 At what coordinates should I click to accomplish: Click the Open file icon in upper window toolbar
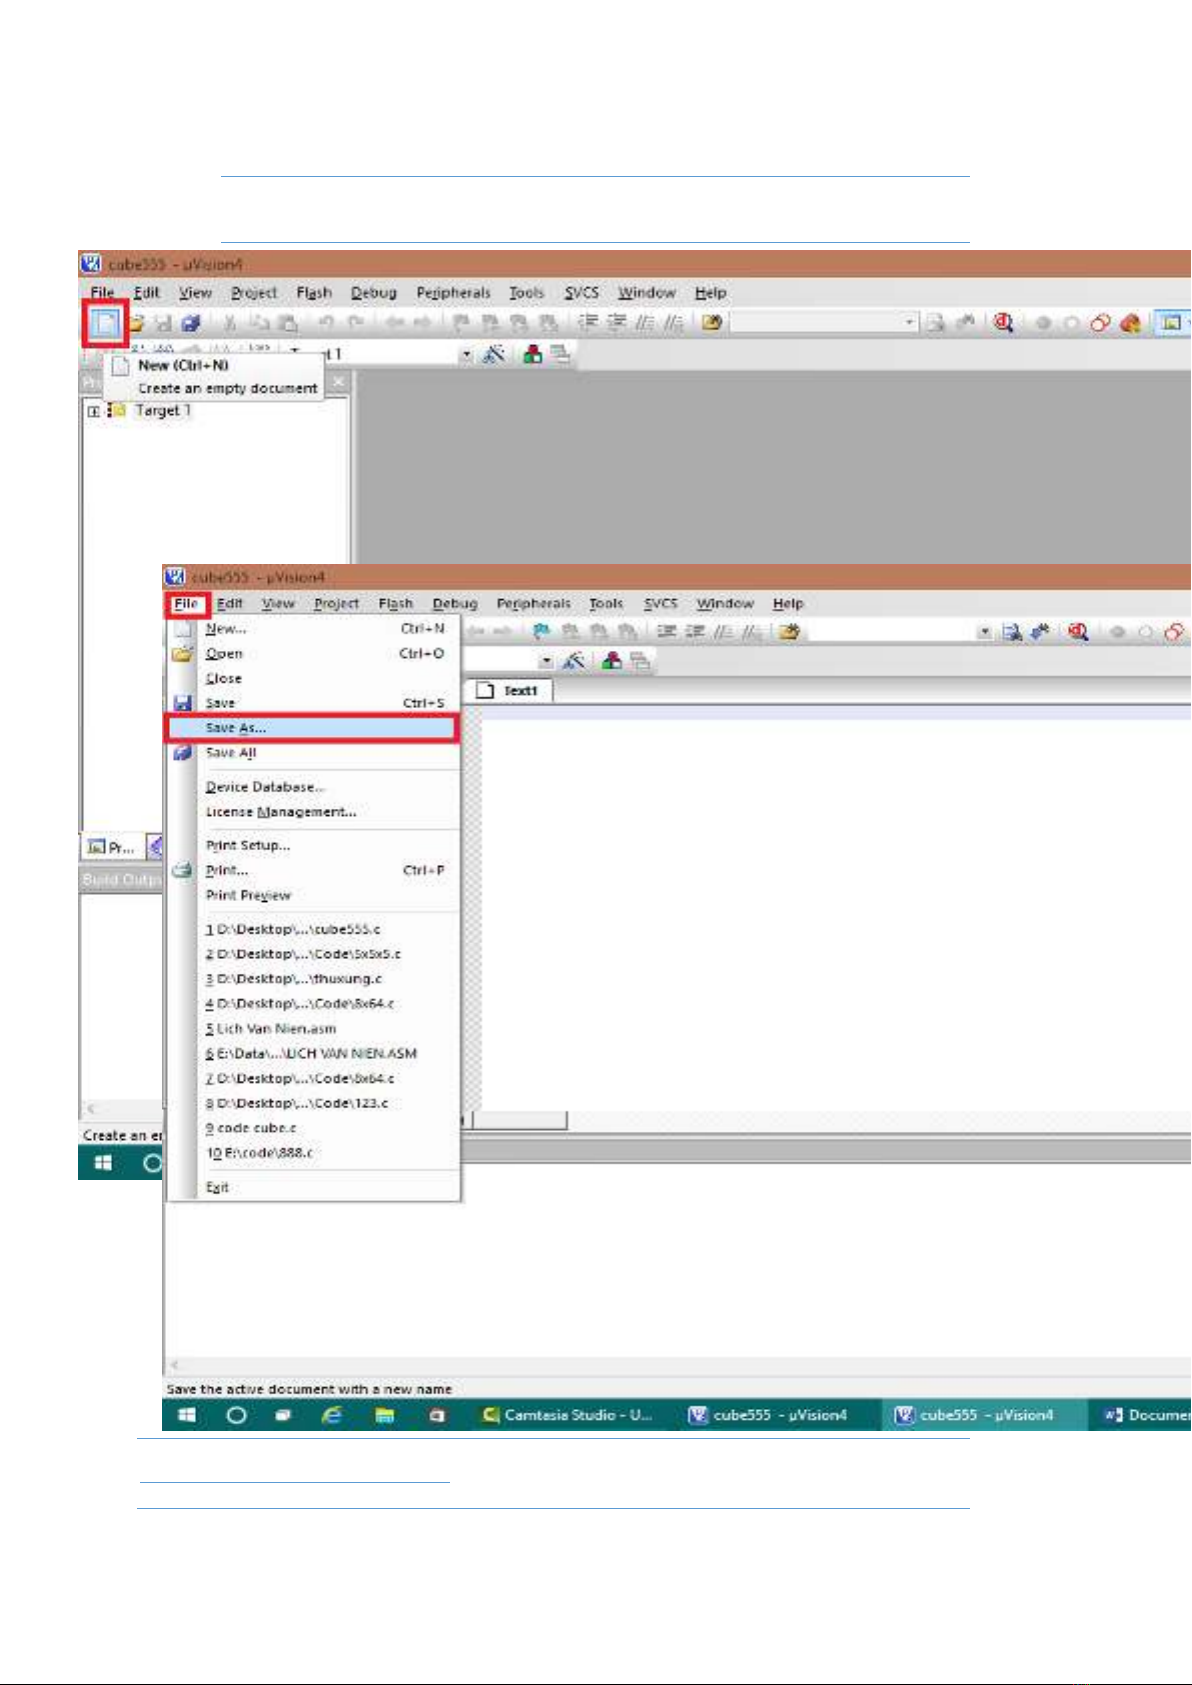138,323
